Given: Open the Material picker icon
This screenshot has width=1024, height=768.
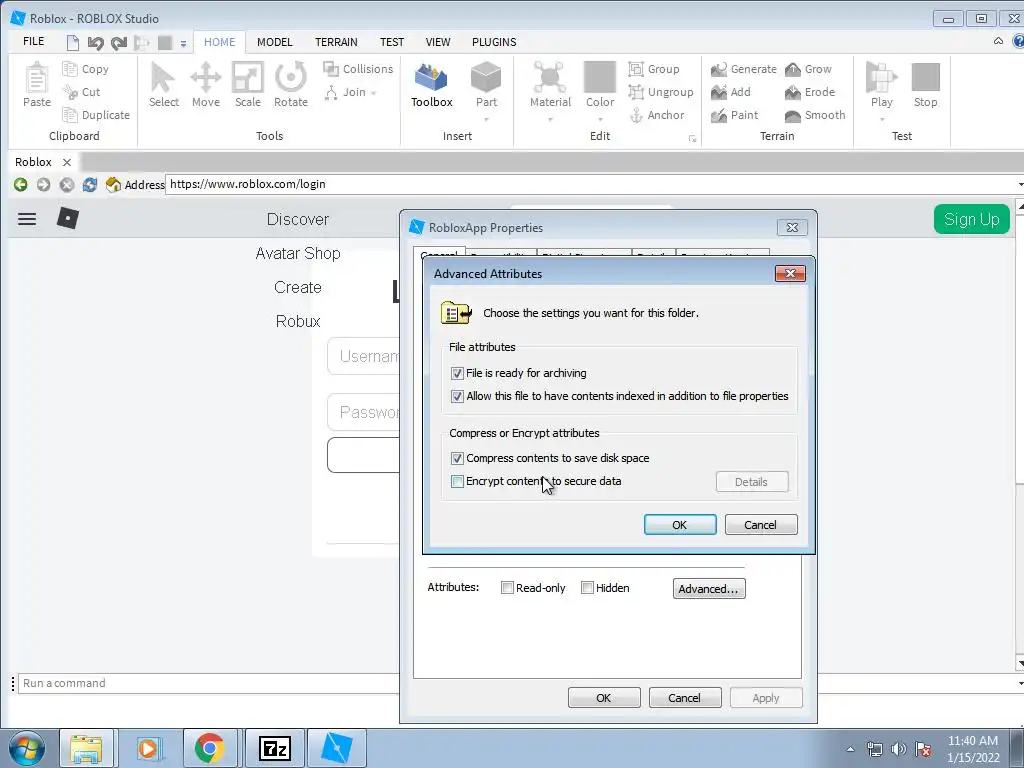Looking at the screenshot, I should [x=550, y=78].
